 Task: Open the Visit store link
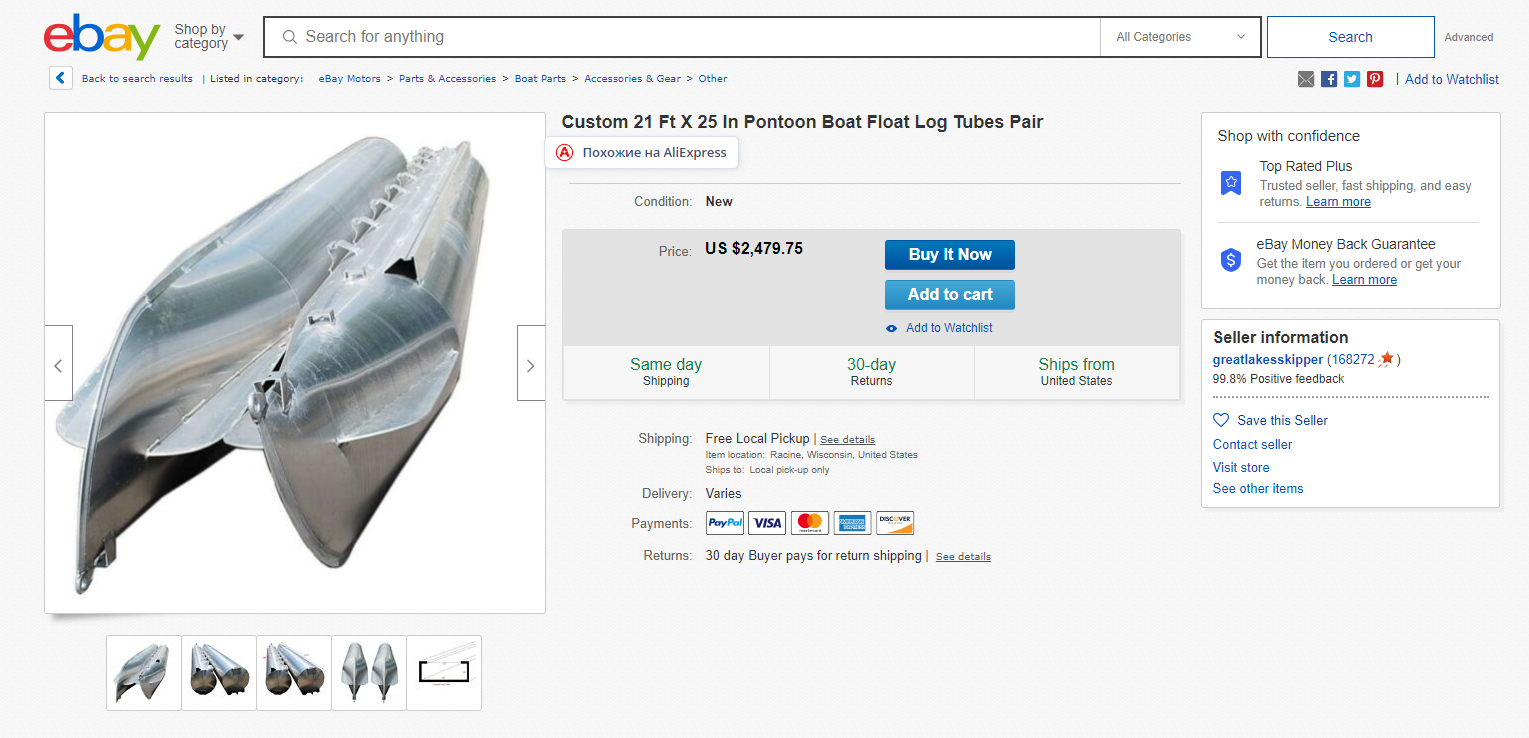(1241, 467)
